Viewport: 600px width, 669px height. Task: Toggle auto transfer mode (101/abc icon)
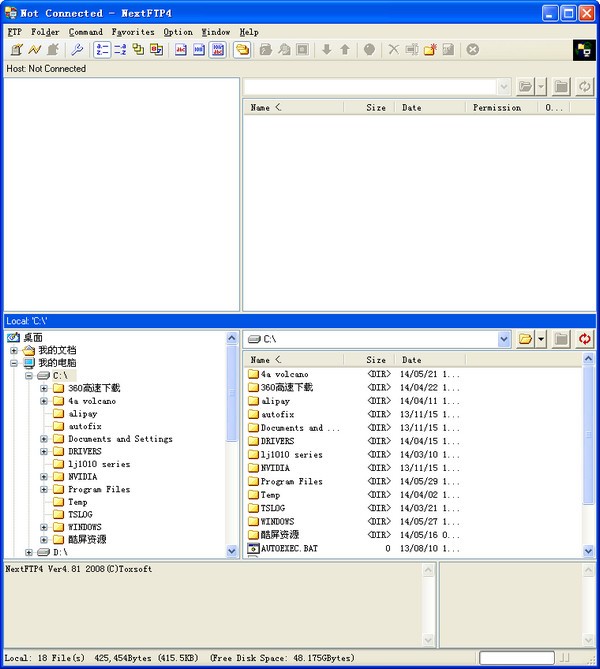pyautogui.click(x=218, y=49)
